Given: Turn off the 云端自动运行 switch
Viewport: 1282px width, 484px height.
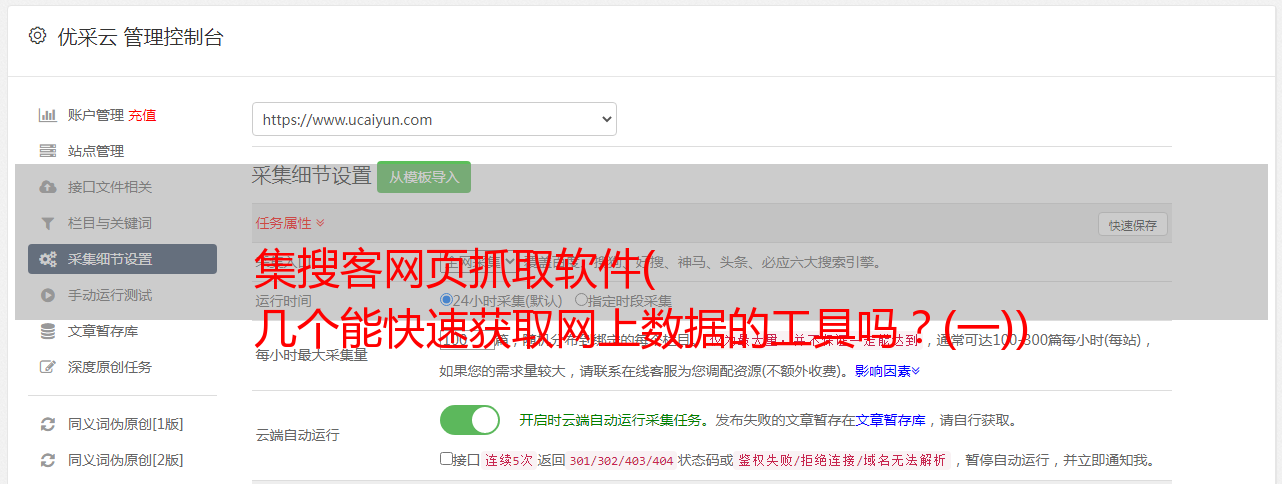Looking at the screenshot, I should coord(470,420).
